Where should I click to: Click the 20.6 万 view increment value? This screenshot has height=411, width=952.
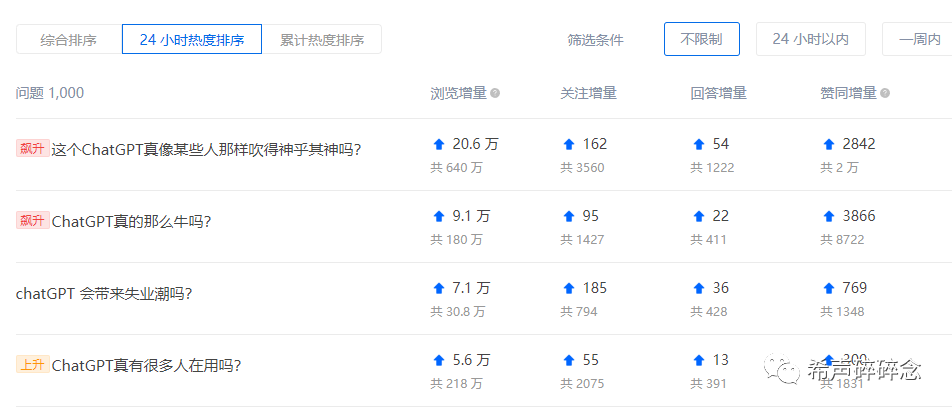(475, 144)
